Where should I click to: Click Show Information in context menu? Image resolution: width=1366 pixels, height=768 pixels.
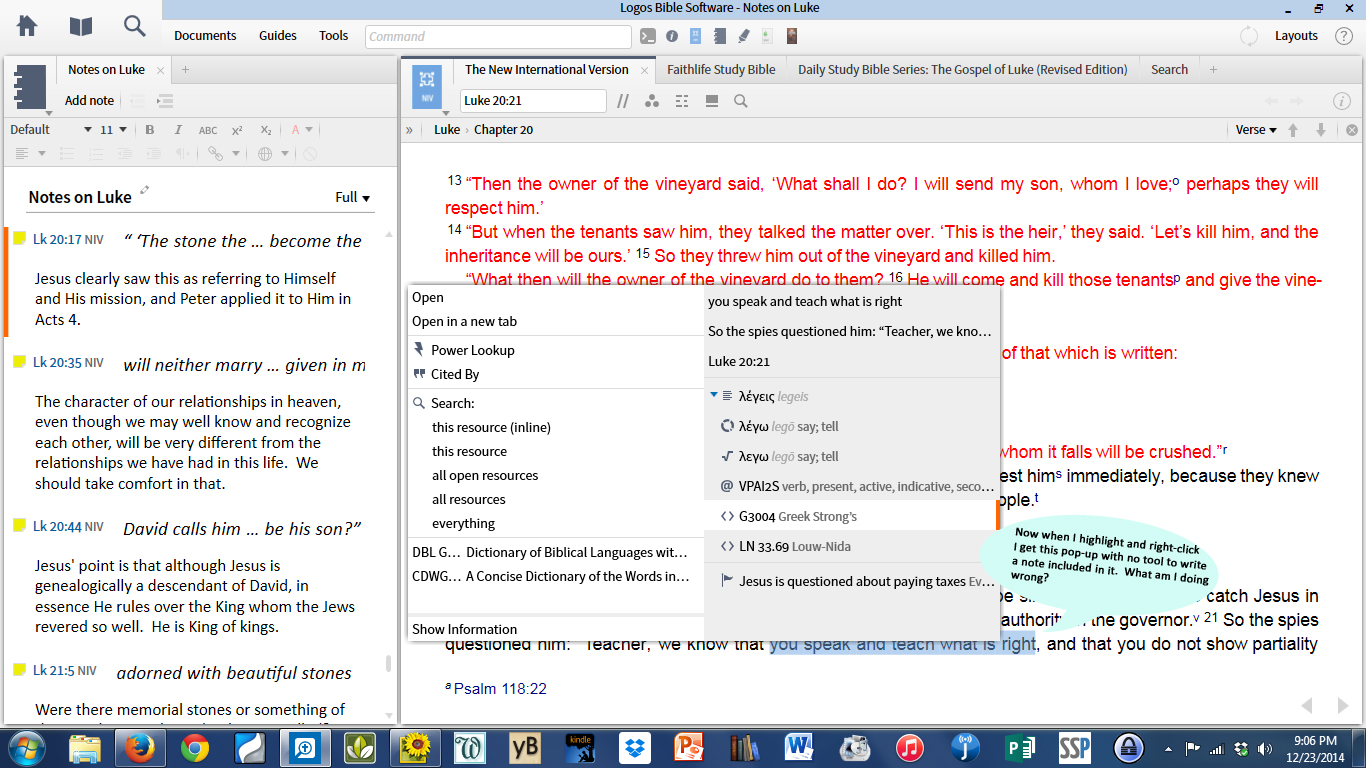[465, 629]
